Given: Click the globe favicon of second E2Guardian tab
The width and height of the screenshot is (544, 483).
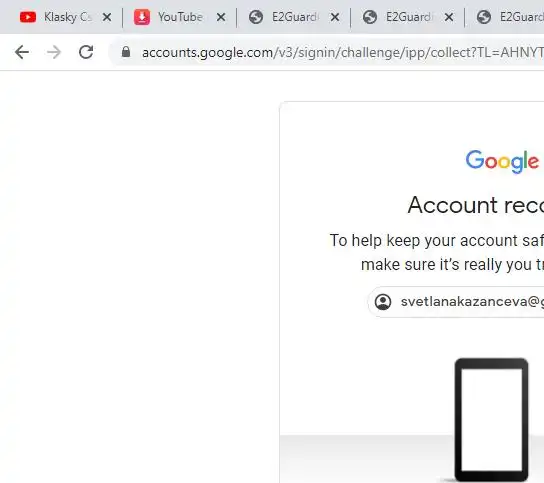Looking at the screenshot, I should pos(370,17).
